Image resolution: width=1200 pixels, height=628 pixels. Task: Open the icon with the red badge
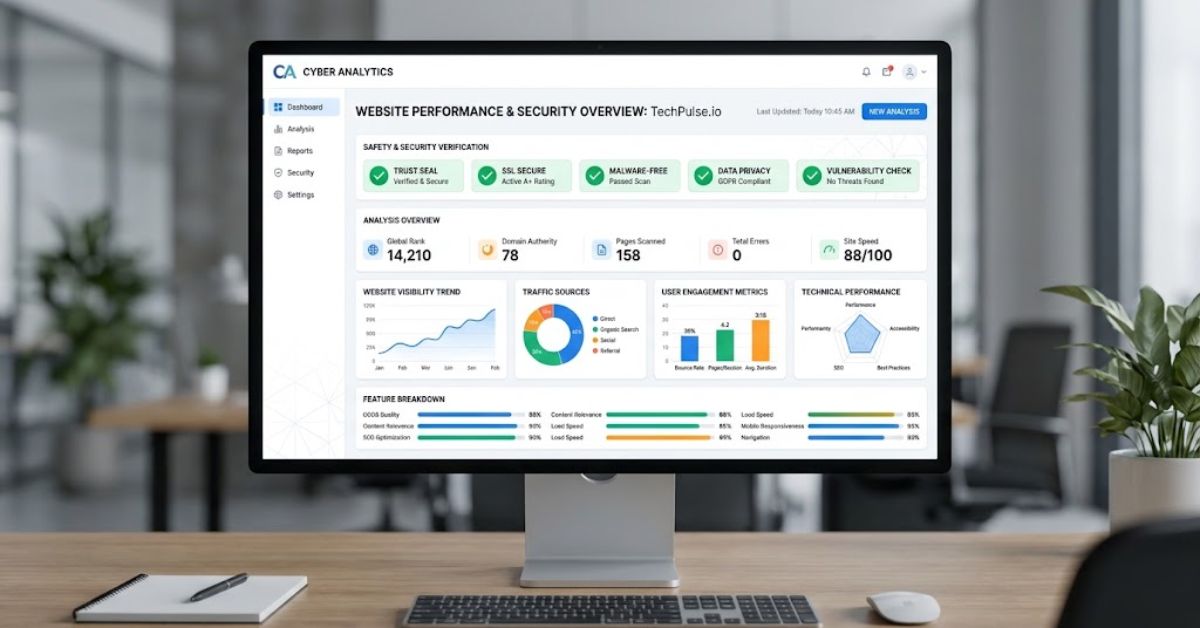point(887,72)
